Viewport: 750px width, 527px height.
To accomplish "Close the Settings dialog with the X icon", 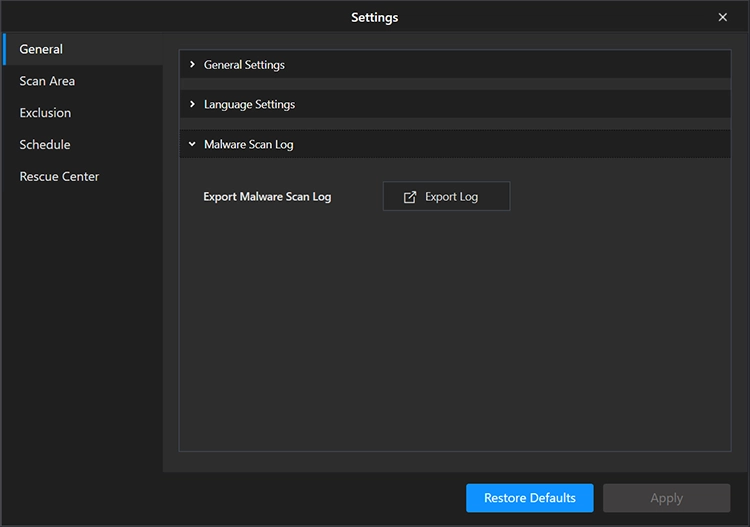I will [723, 17].
